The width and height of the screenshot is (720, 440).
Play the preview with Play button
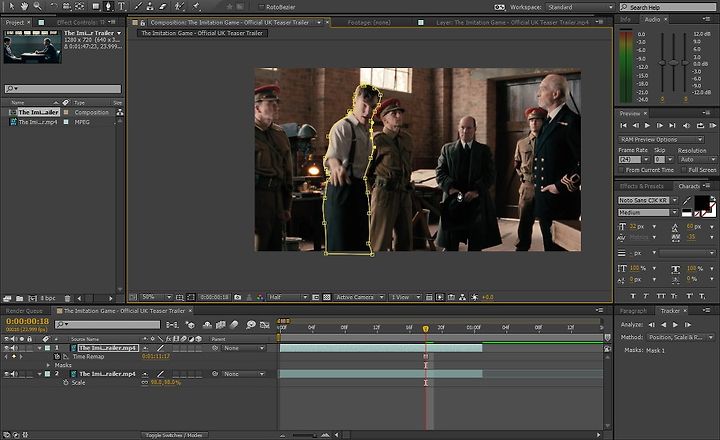click(647, 125)
